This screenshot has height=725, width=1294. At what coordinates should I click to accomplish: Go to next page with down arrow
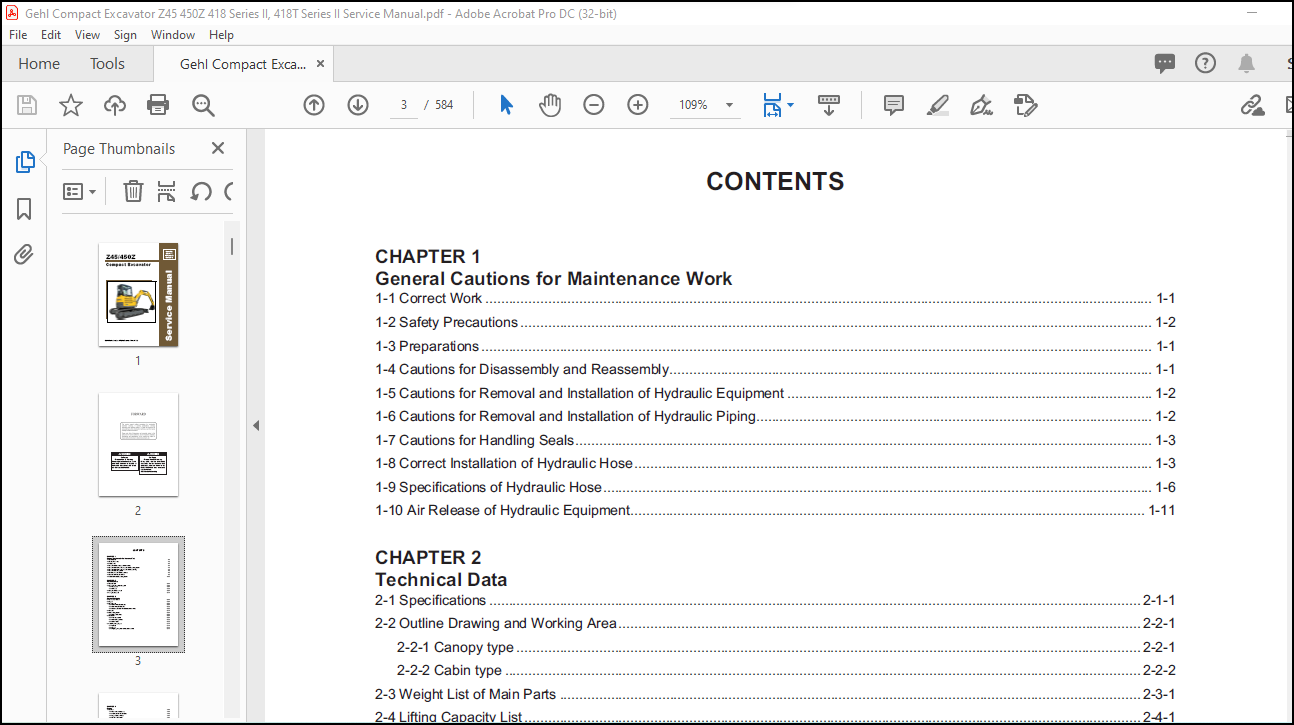click(358, 105)
